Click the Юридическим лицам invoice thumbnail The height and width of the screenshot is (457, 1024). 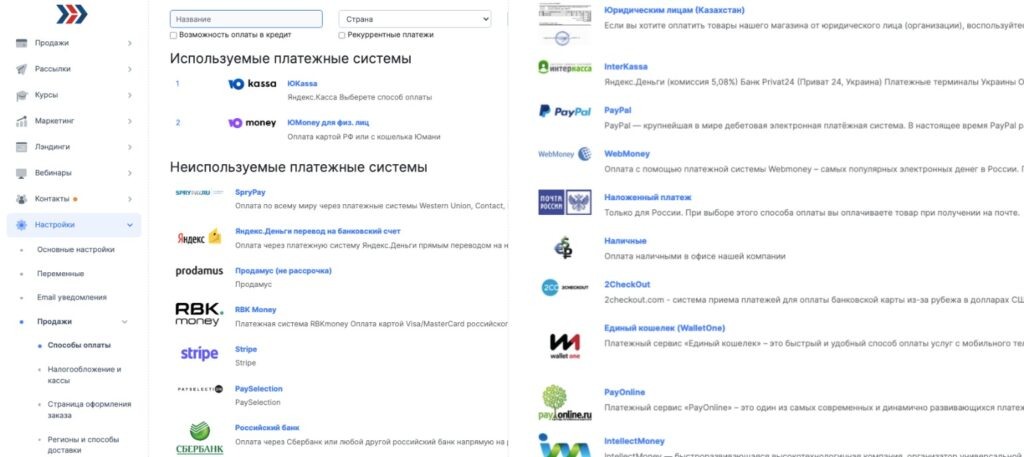(565, 24)
